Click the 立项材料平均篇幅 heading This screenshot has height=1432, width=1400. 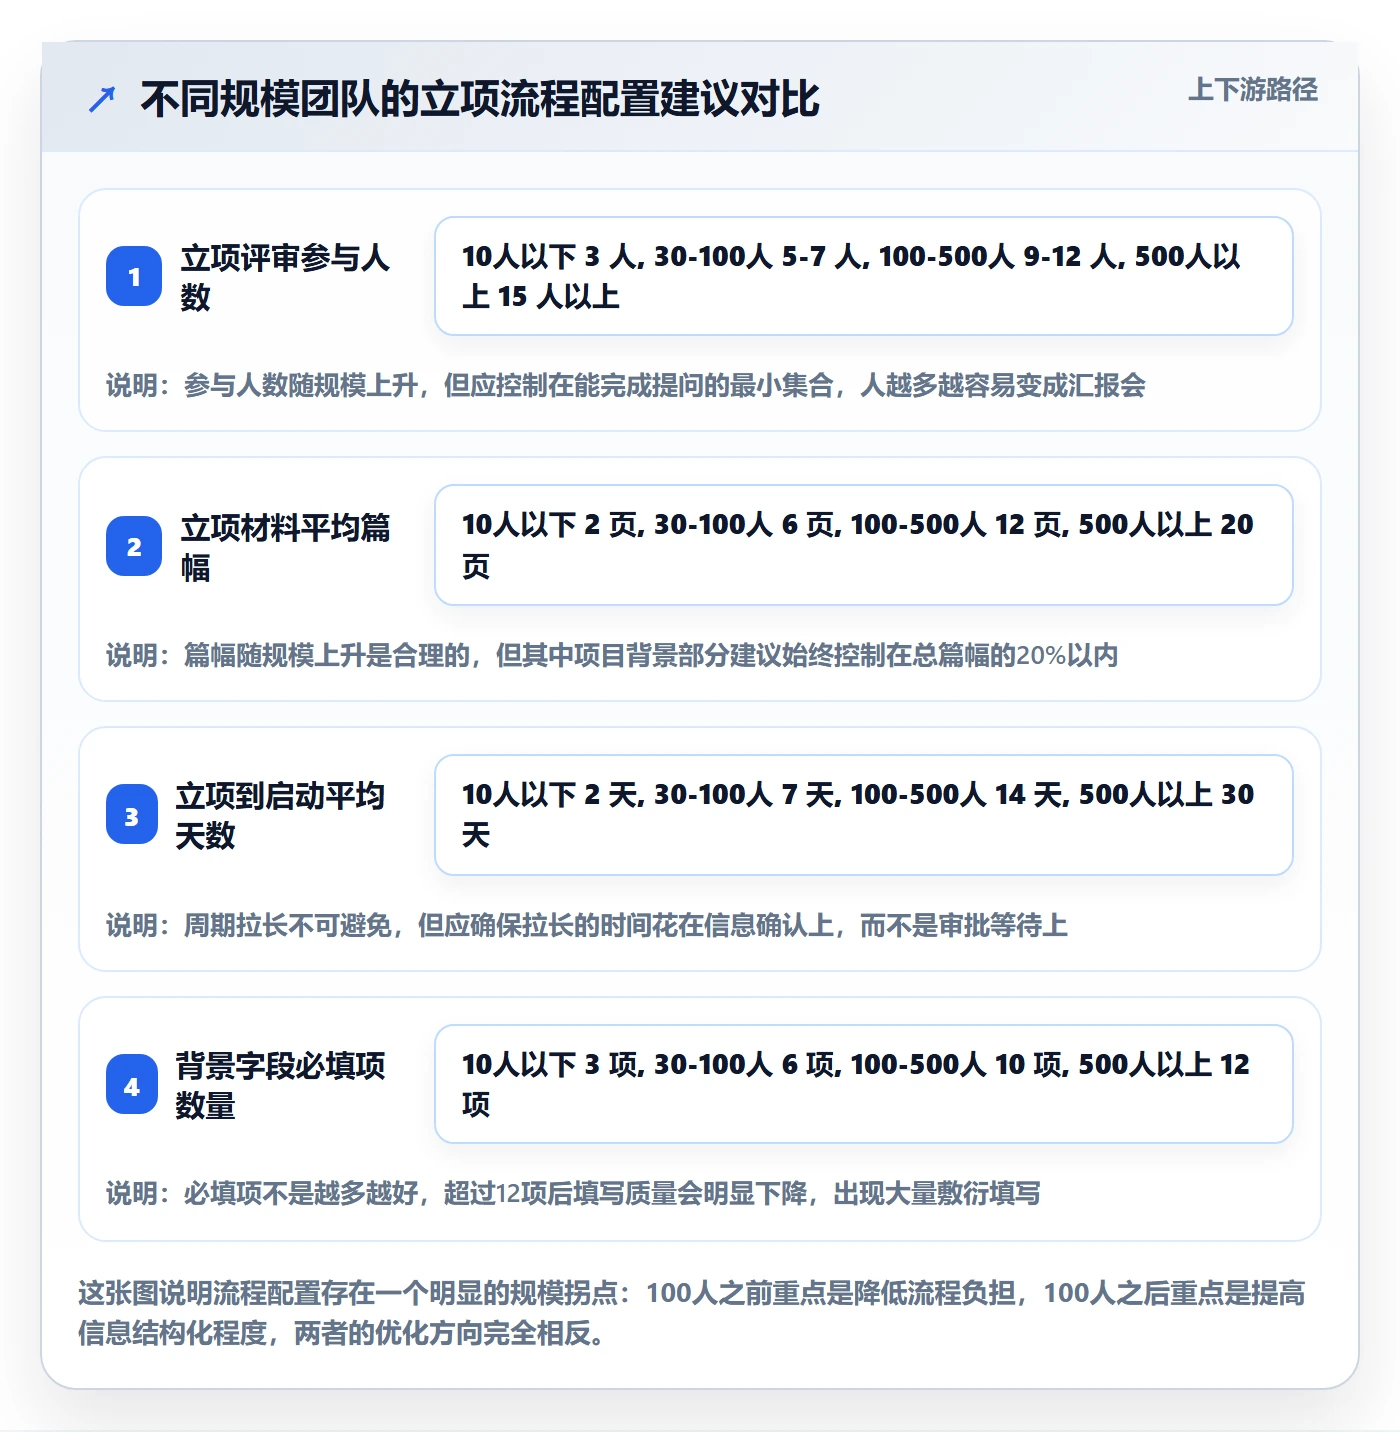point(285,547)
